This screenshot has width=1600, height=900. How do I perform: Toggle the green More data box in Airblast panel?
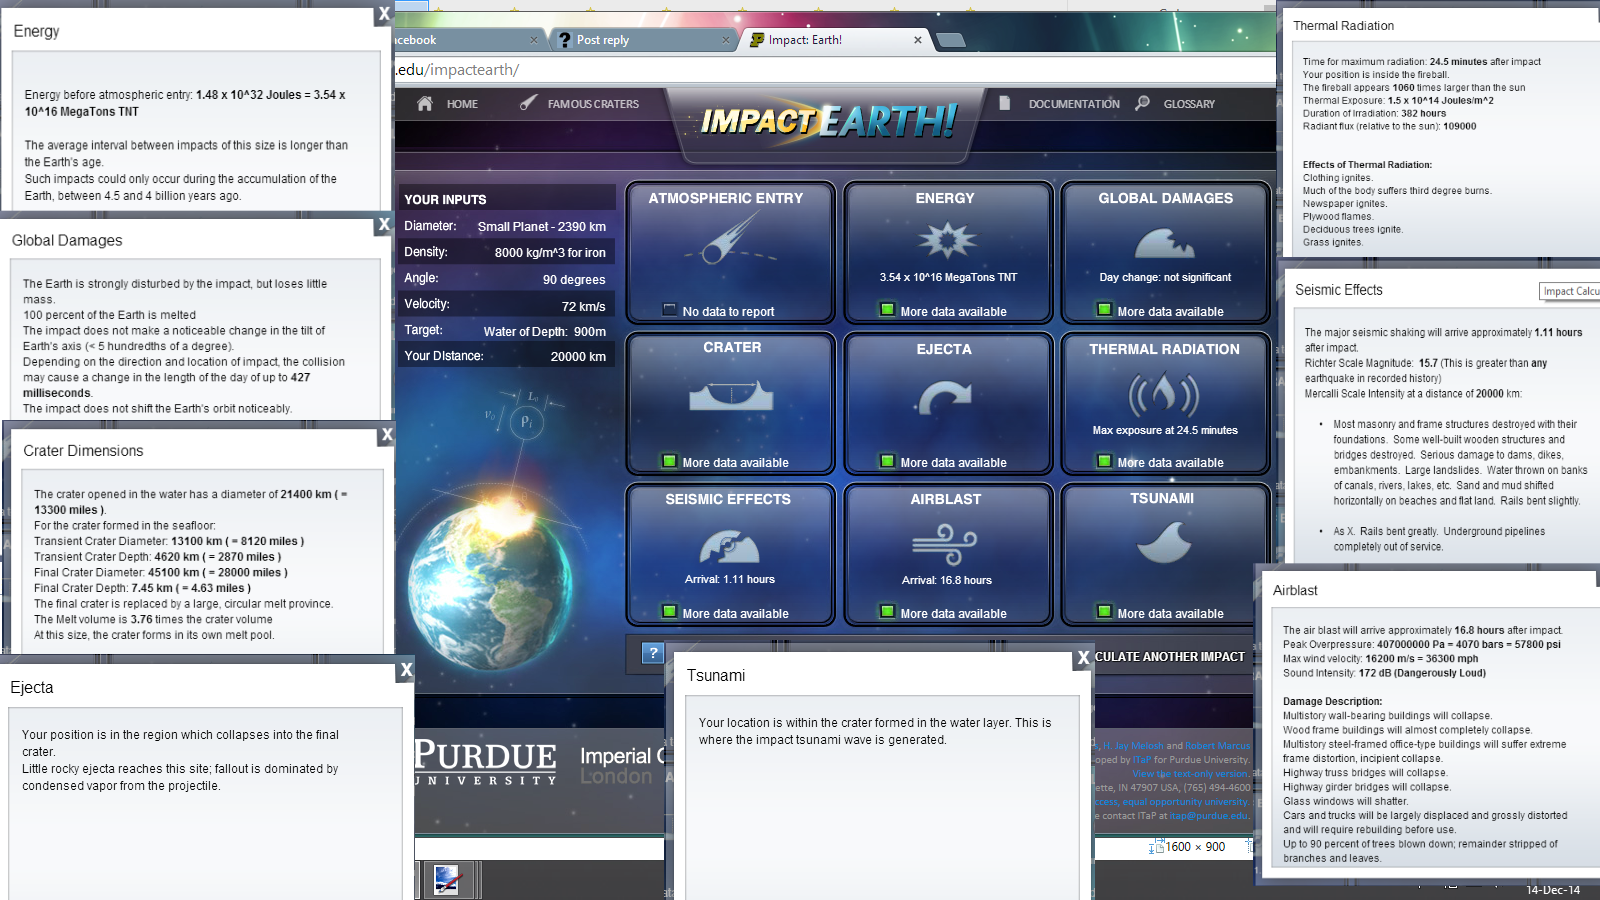(x=887, y=612)
